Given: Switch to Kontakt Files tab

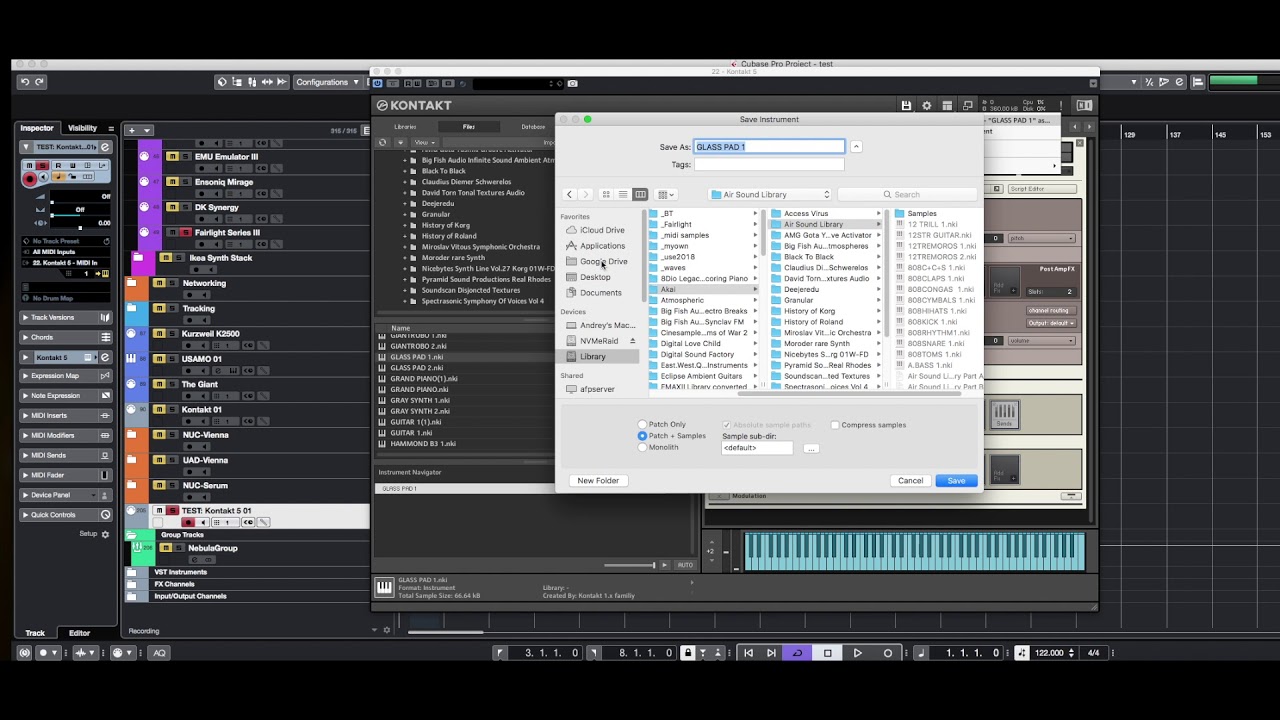Looking at the screenshot, I should [x=469, y=127].
